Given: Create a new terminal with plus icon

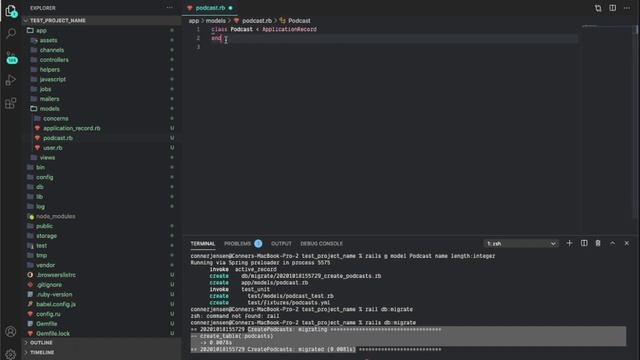Looking at the screenshot, I should click(569, 243).
